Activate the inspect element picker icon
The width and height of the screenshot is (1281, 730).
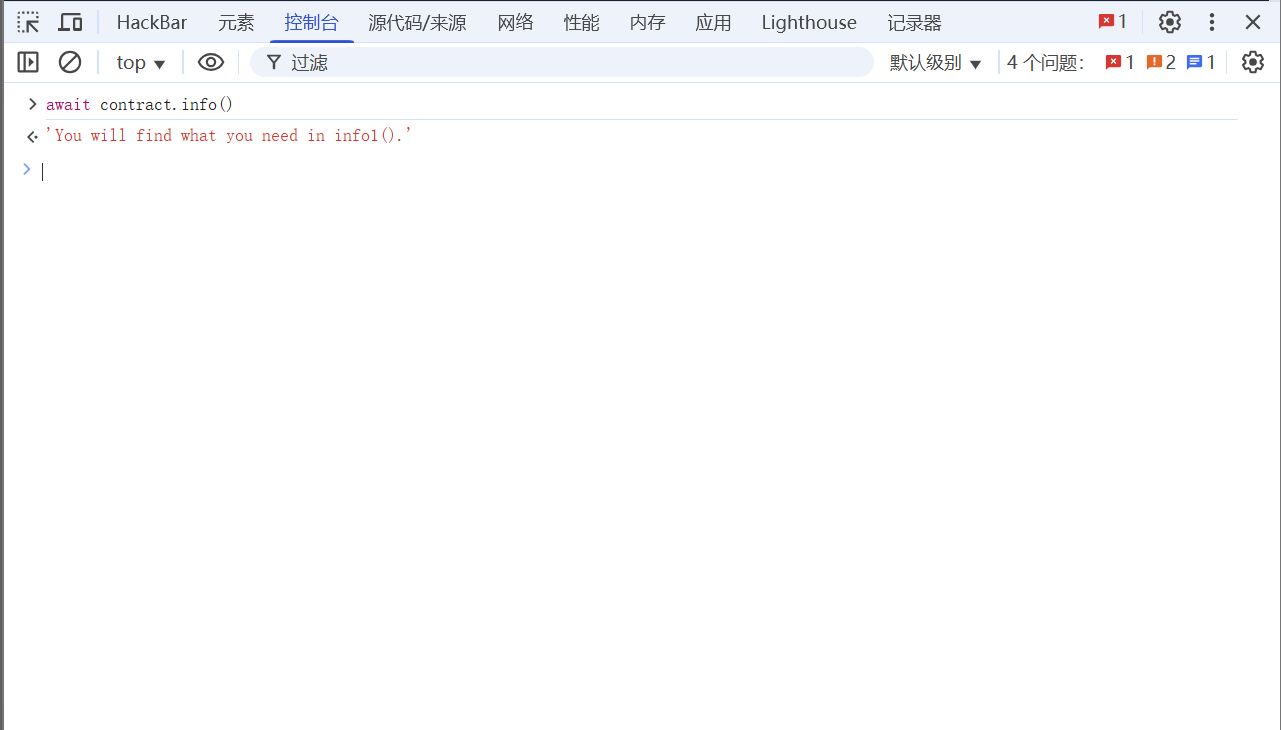coord(28,22)
